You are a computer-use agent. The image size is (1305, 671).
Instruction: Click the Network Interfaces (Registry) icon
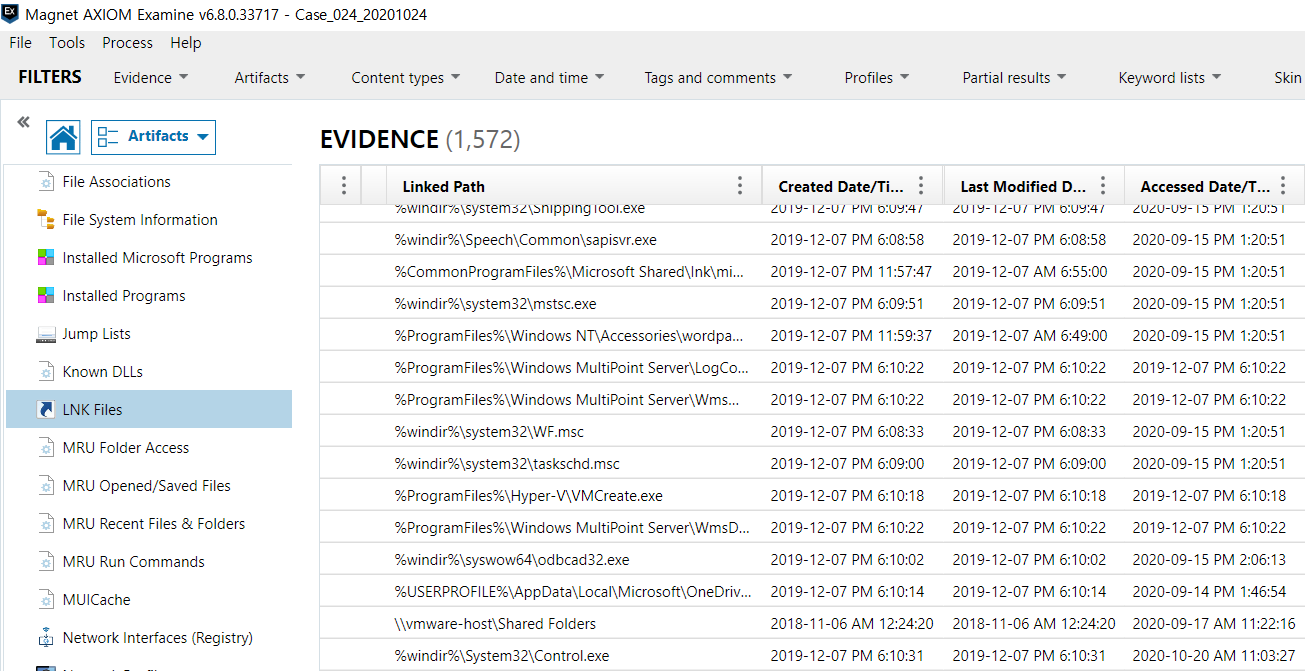(45, 638)
